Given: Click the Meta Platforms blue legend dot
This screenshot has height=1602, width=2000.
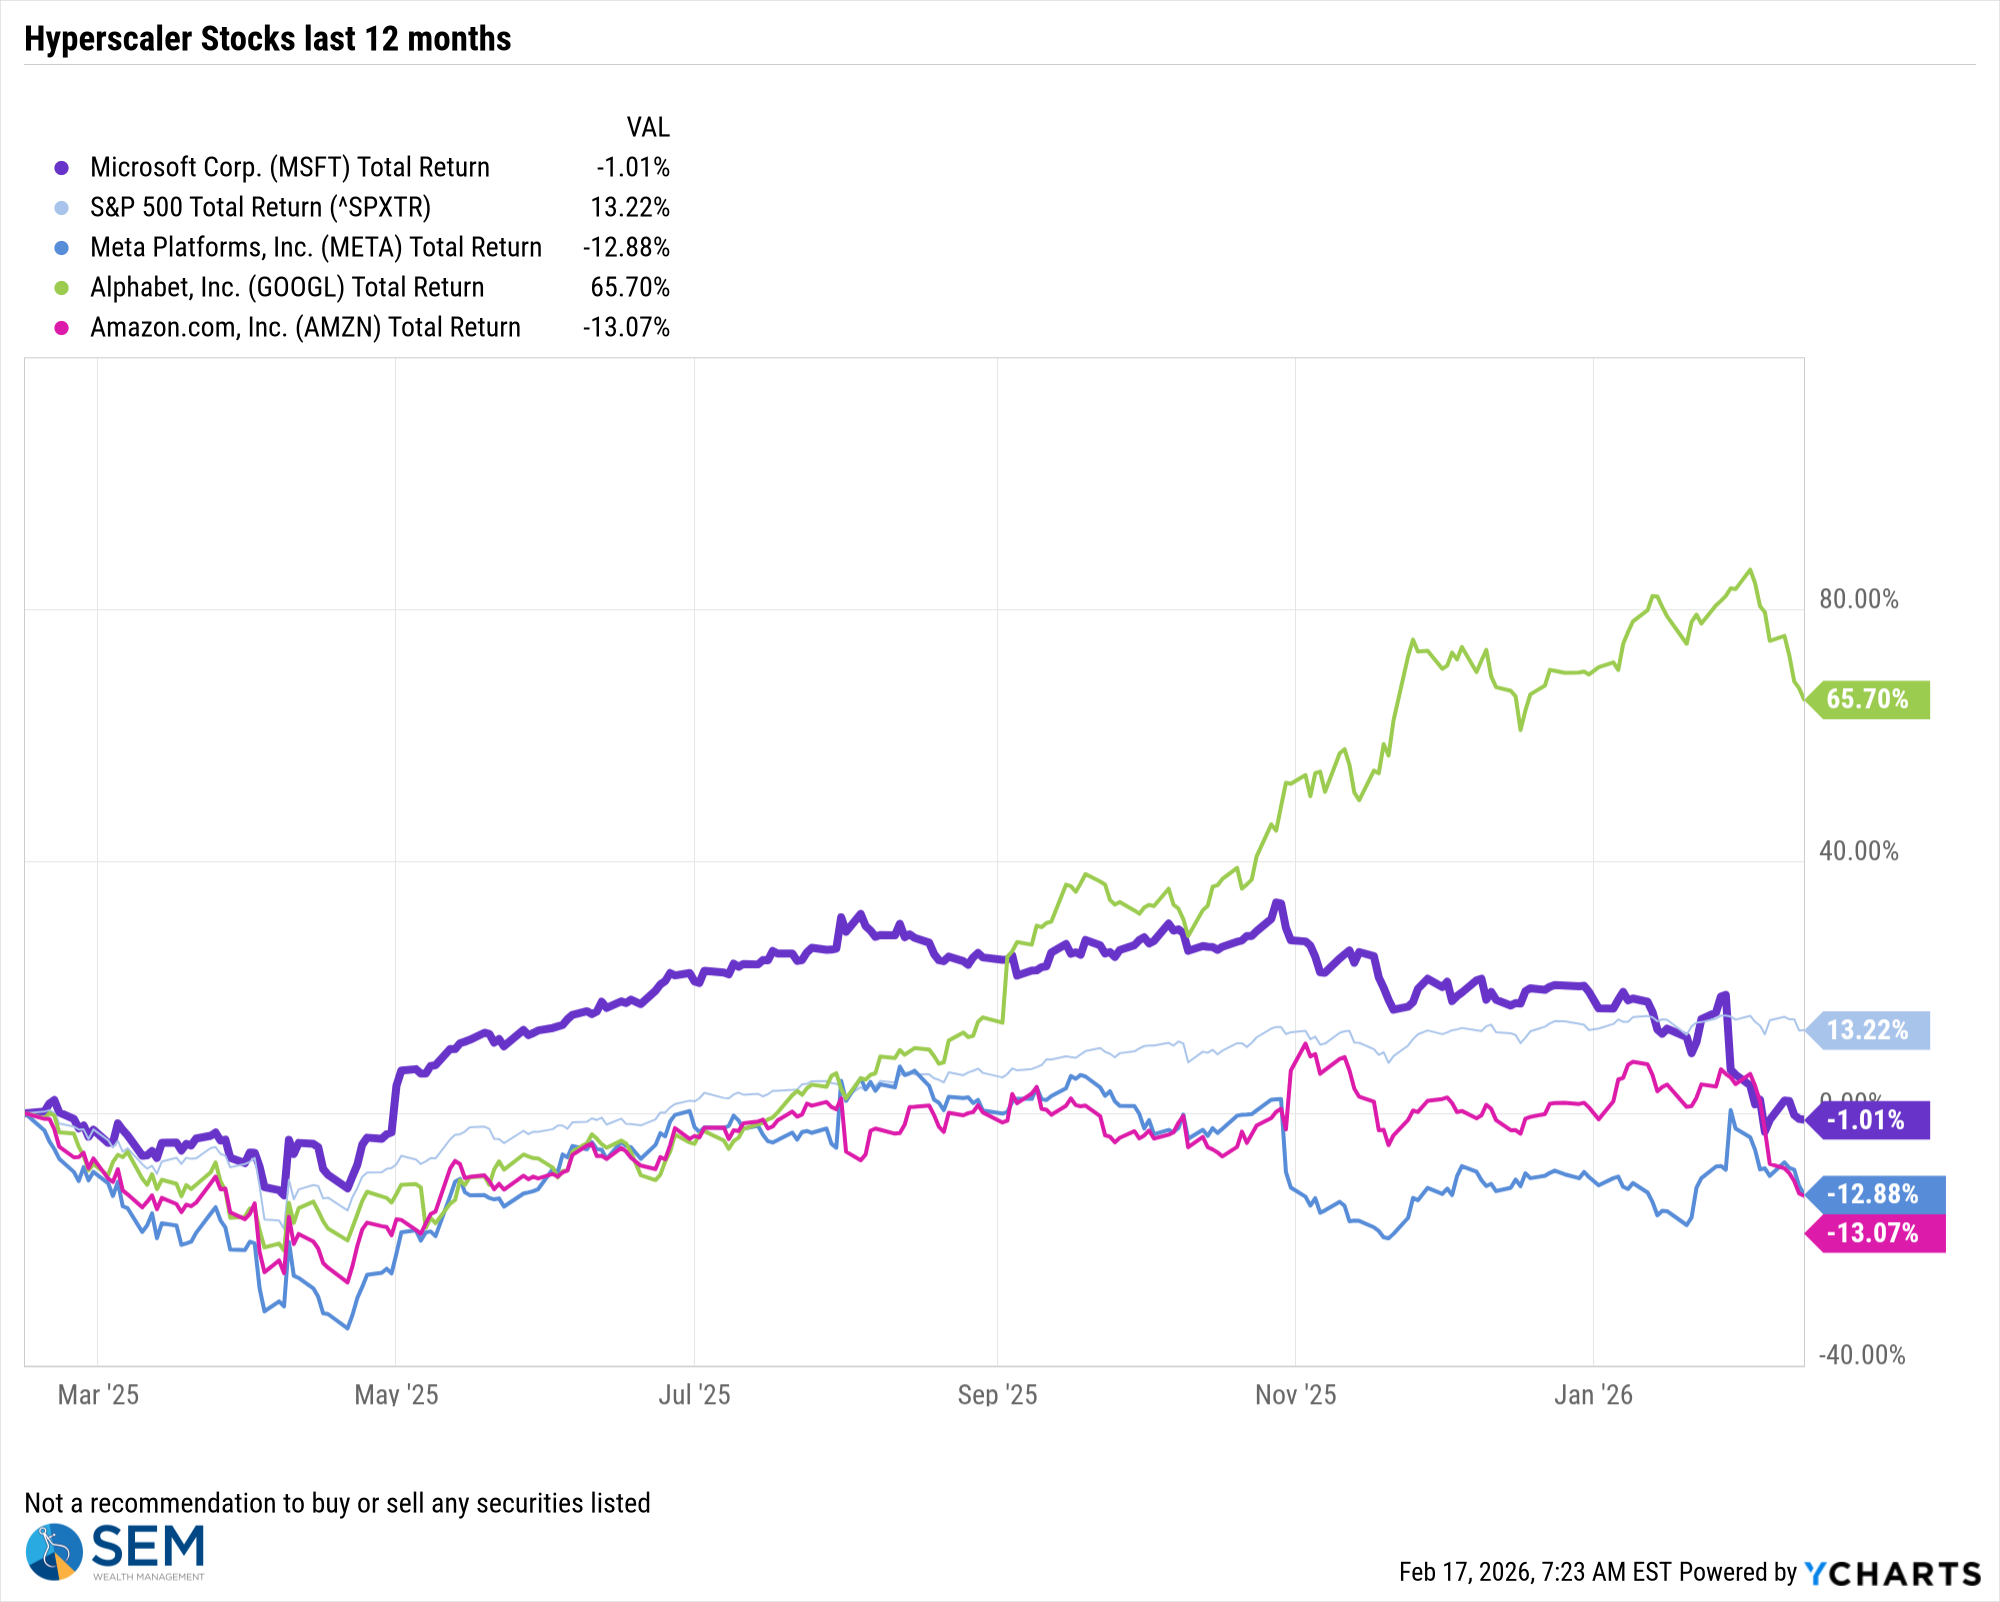Looking at the screenshot, I should (x=62, y=248).
